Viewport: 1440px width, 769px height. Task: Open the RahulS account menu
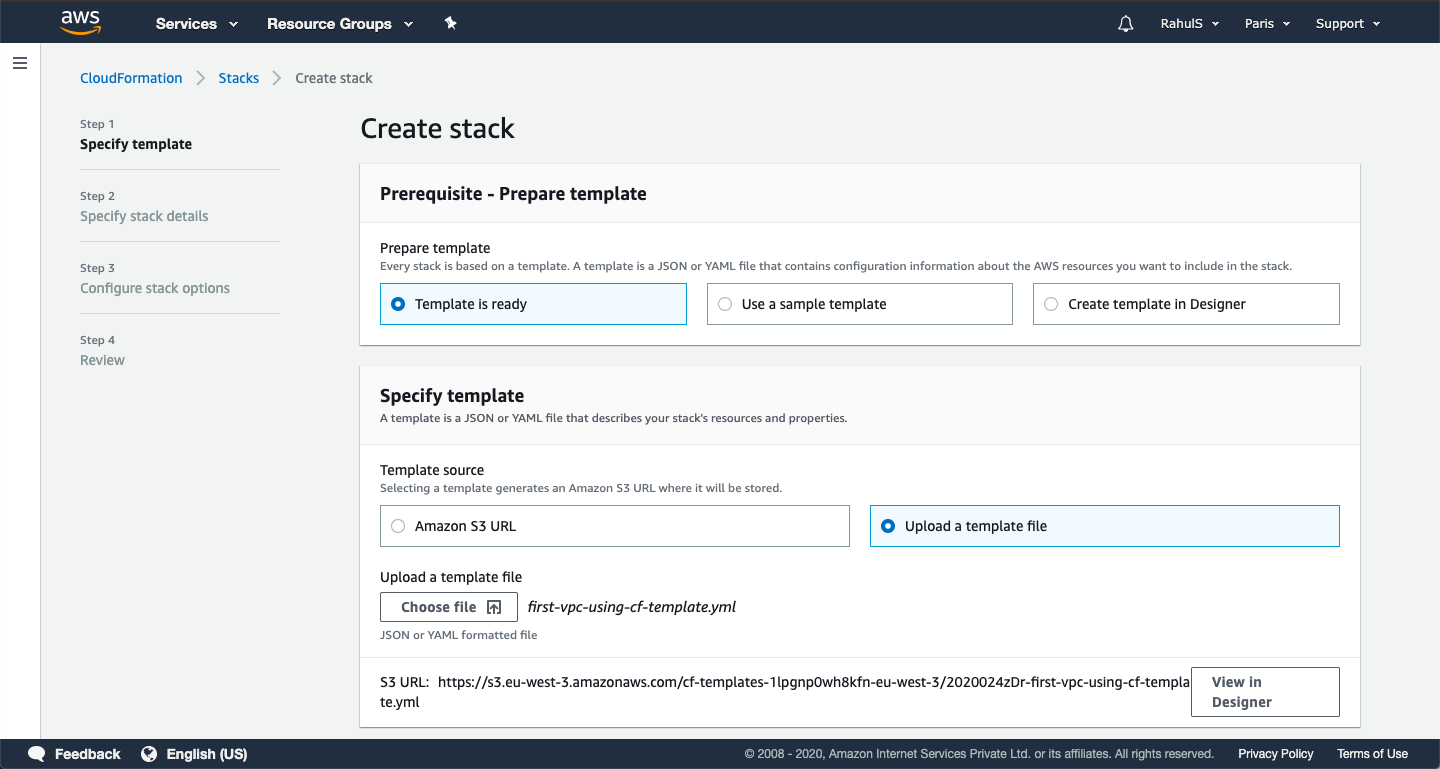(x=1189, y=24)
